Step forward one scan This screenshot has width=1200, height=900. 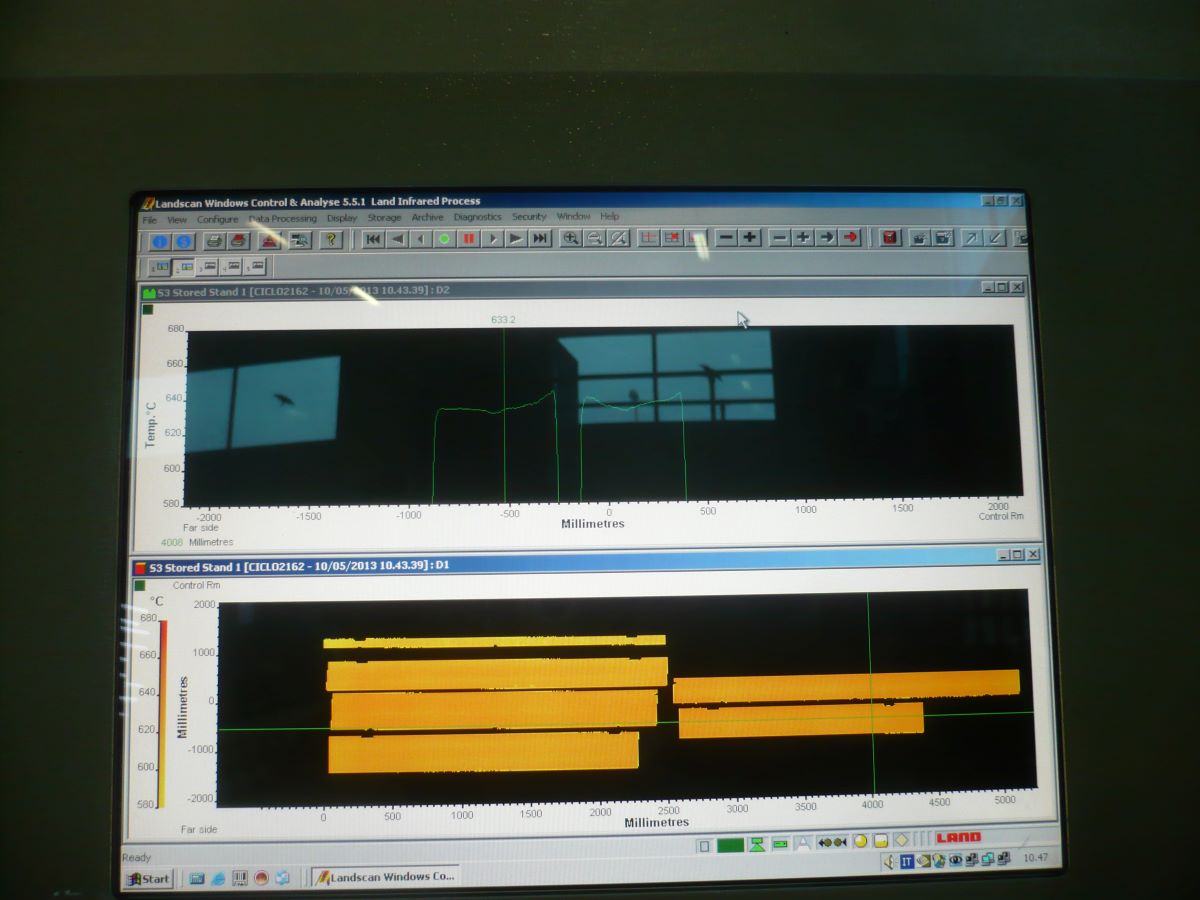(492, 239)
